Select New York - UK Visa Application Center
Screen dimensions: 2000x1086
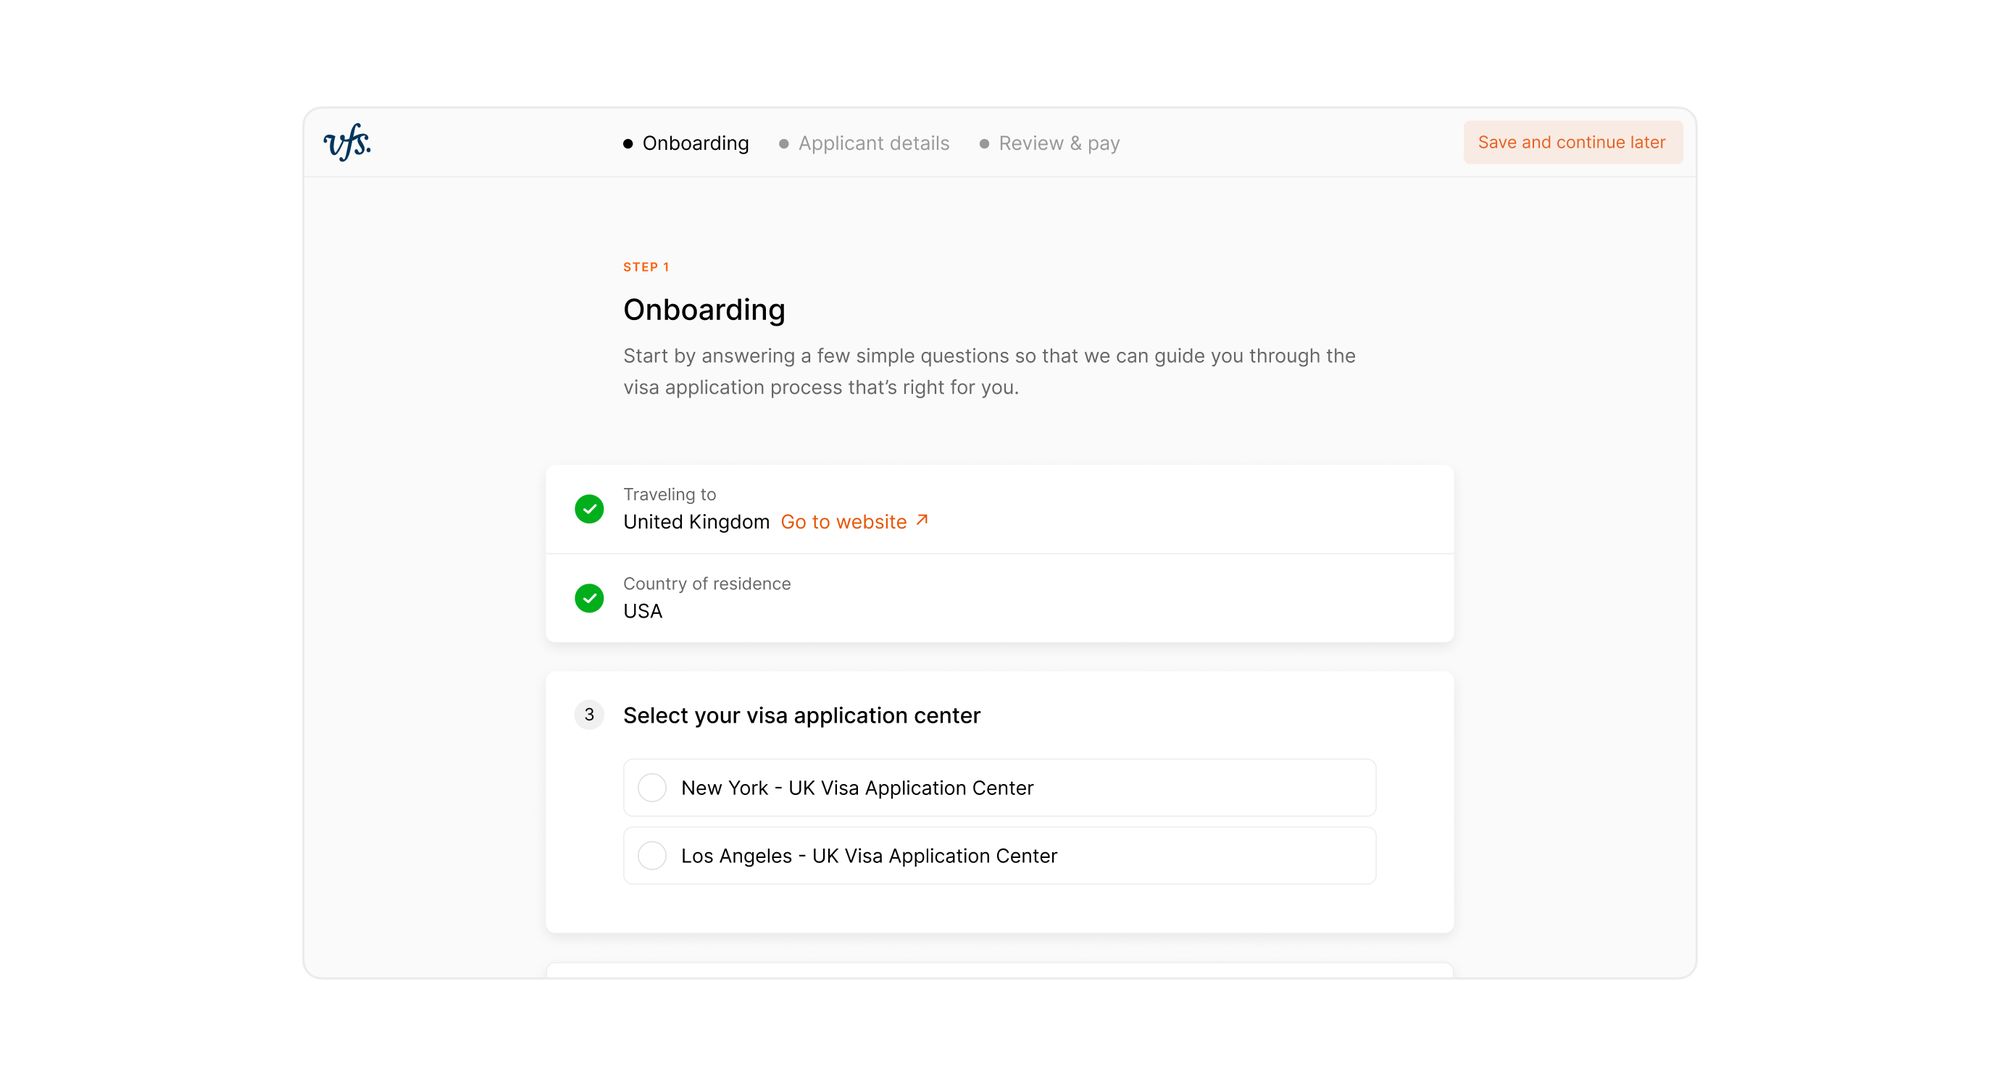999,788
